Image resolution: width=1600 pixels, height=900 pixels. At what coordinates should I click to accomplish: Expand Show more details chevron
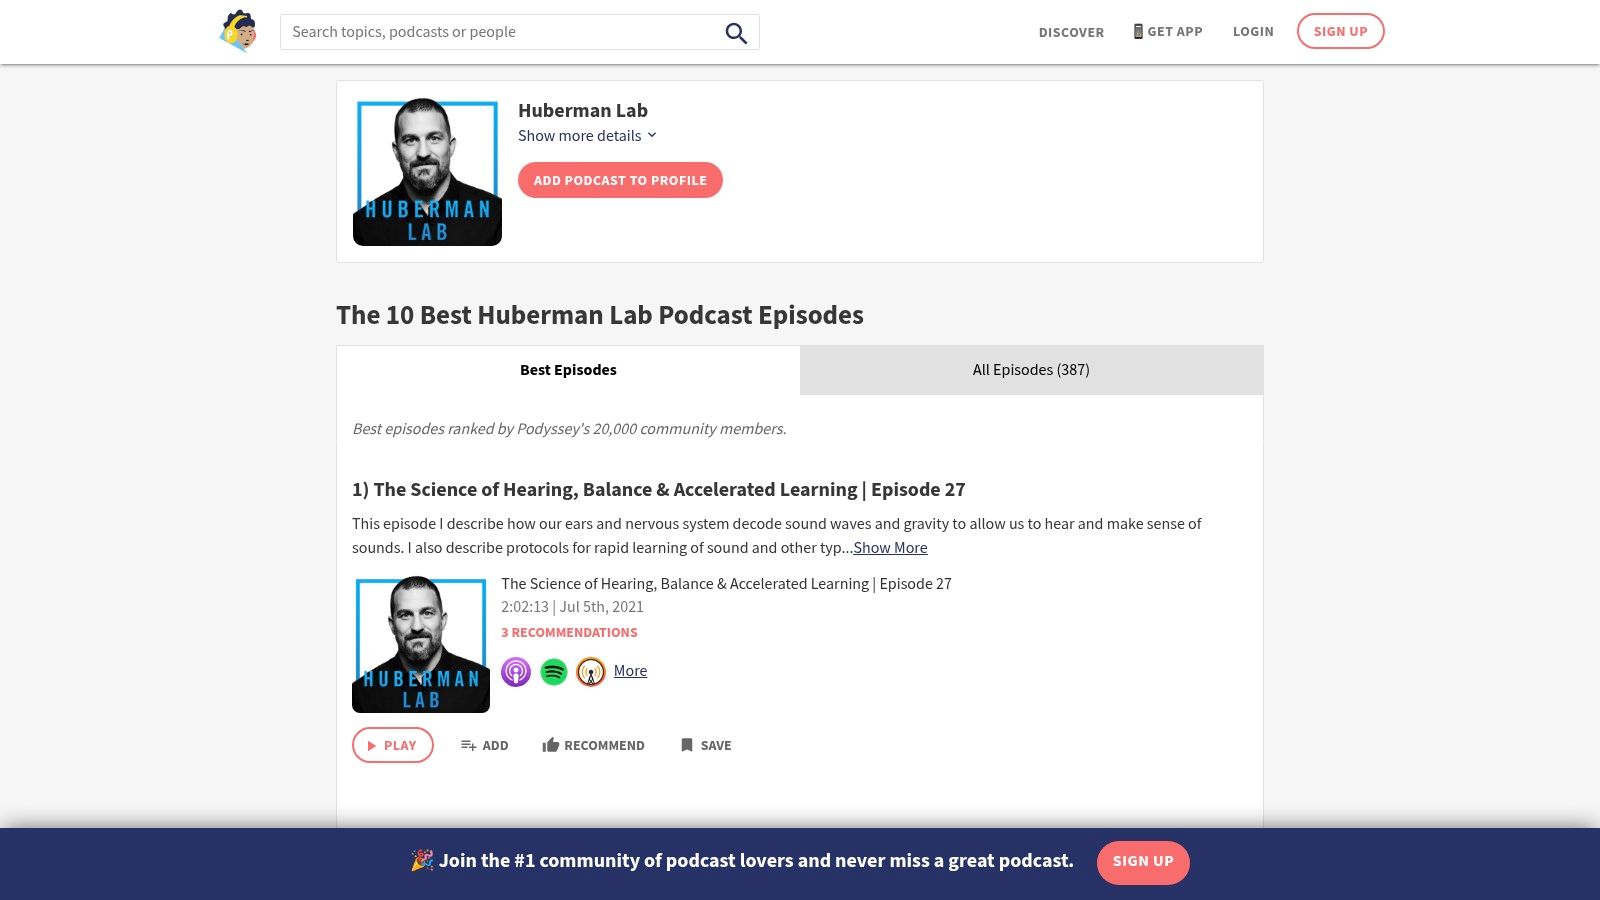(x=652, y=135)
